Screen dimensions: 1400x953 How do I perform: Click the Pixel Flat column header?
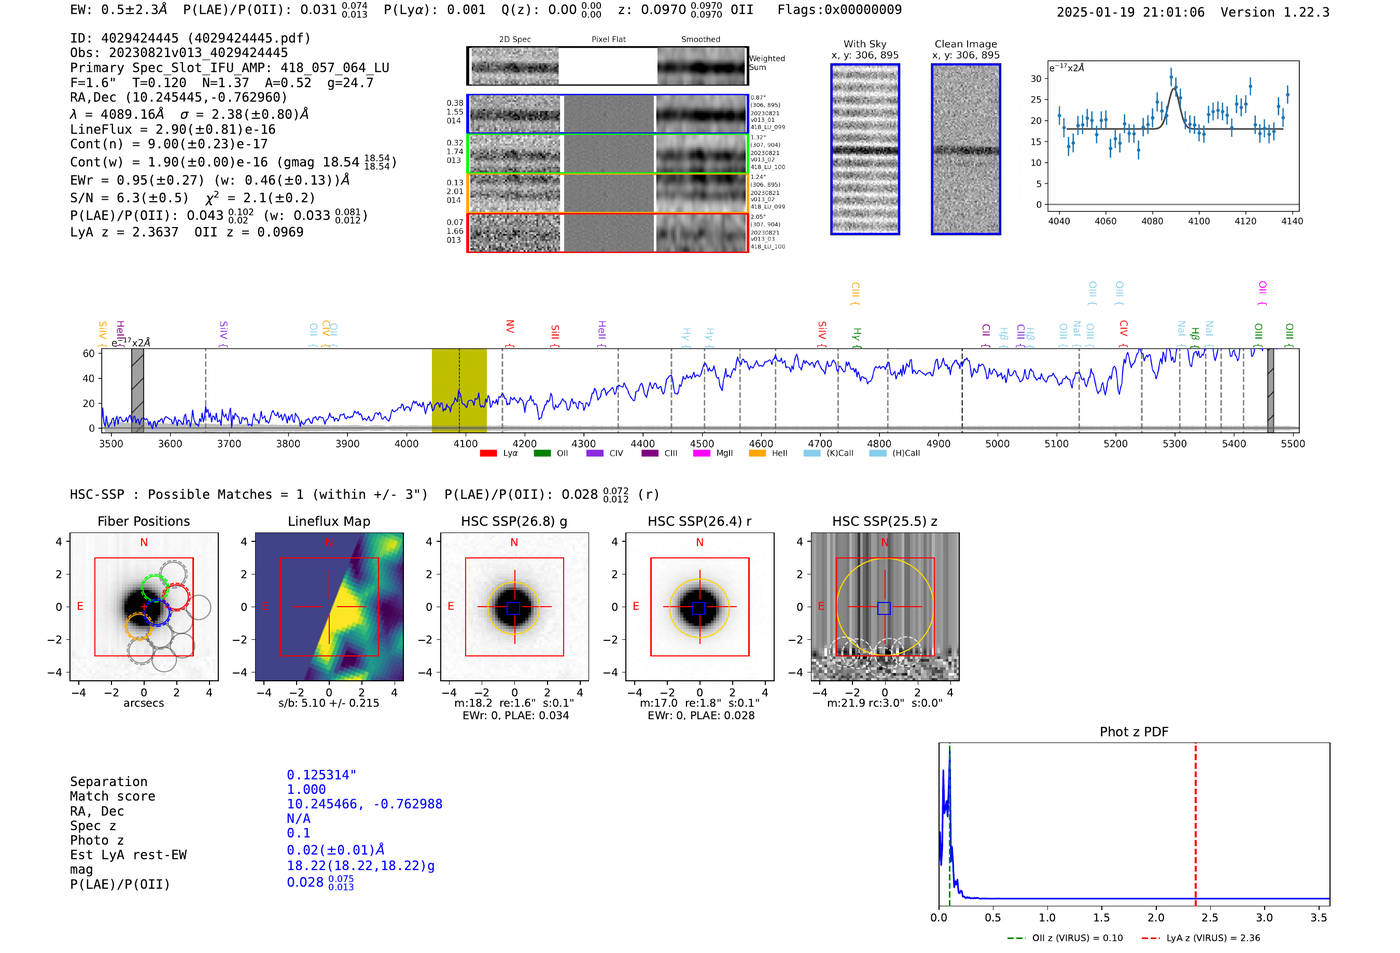coord(609,40)
